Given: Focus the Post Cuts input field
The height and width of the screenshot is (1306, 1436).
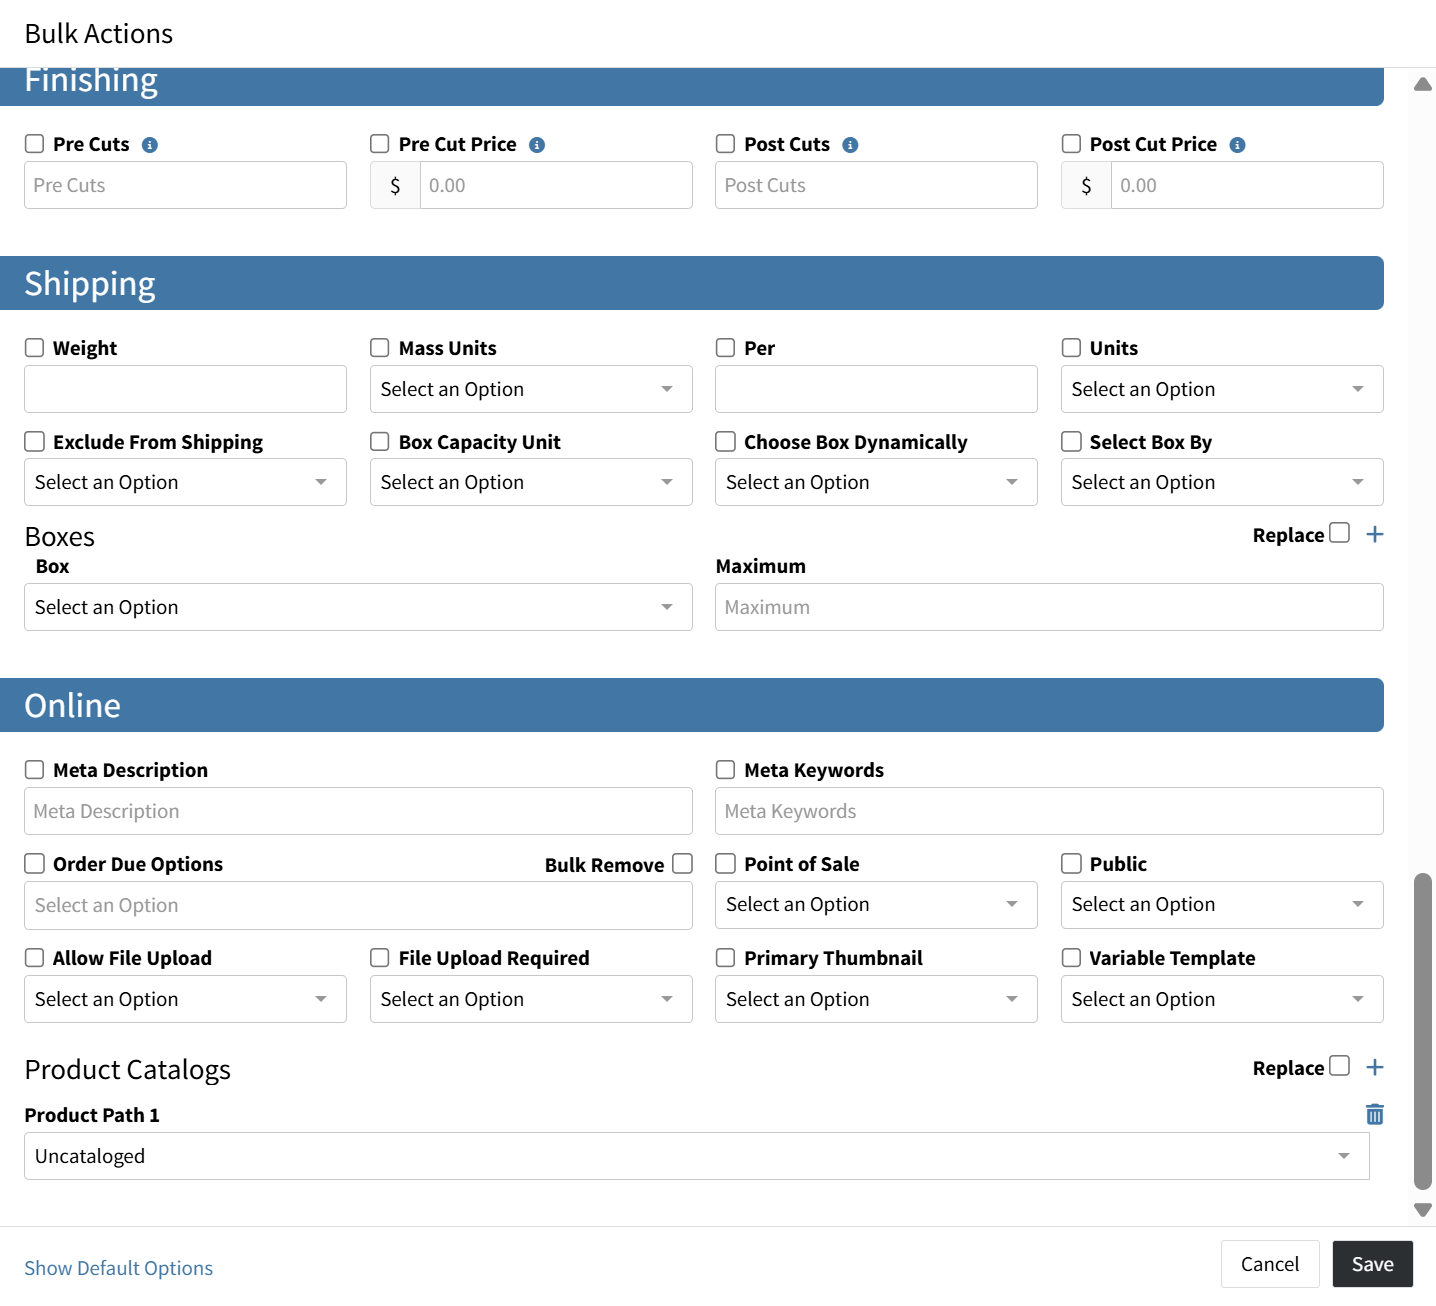Looking at the screenshot, I should [x=876, y=185].
